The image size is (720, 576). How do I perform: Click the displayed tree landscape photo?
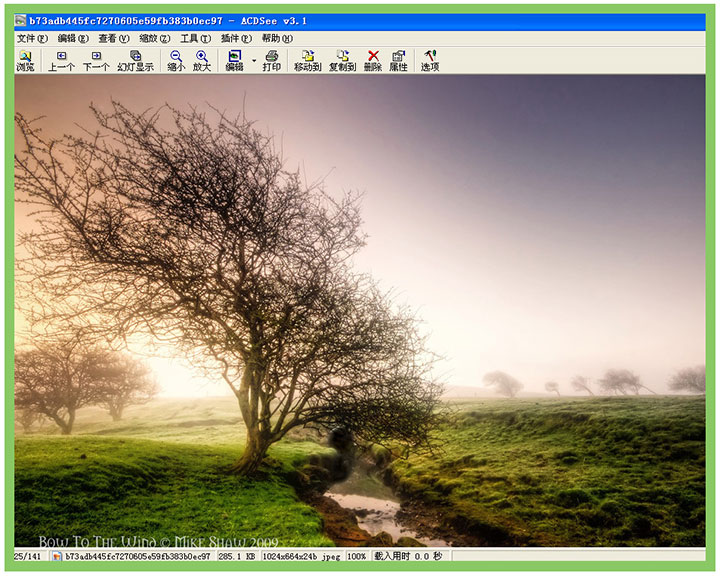(x=360, y=310)
